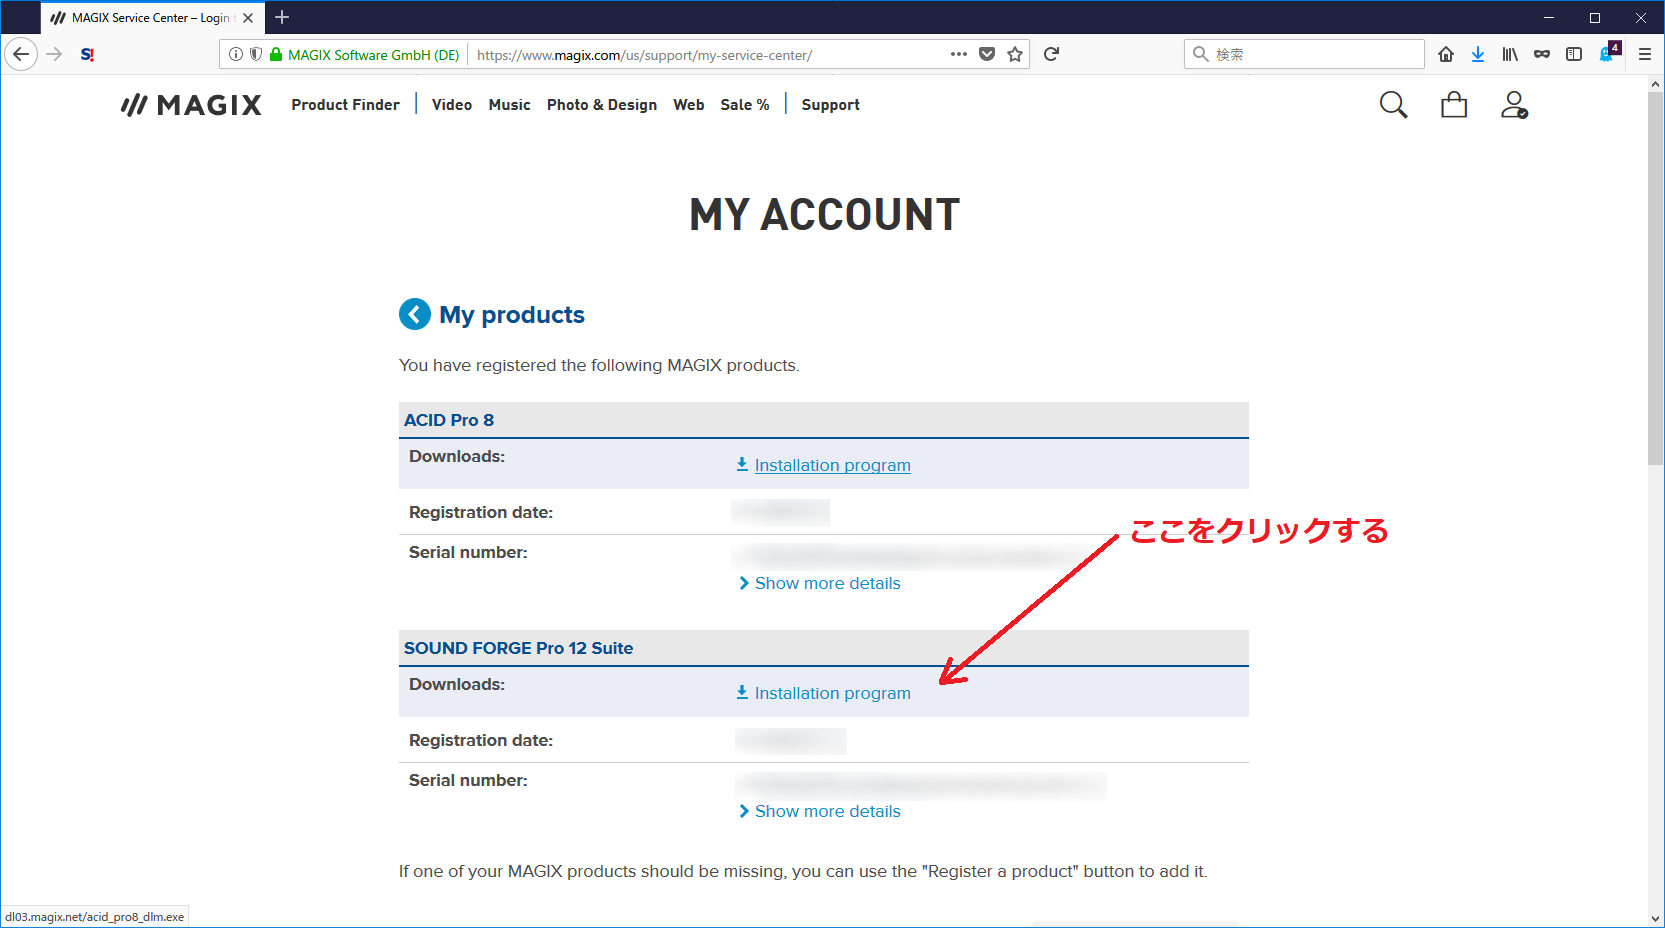The image size is (1665, 928).
Task: Click the private mask extension icon
Action: point(1542,54)
